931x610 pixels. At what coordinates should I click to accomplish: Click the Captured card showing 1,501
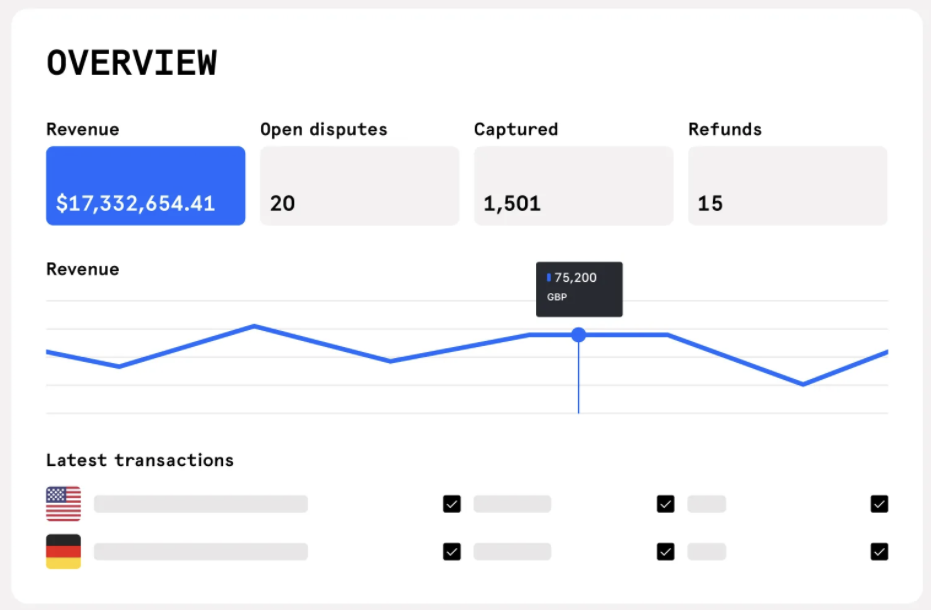point(573,185)
